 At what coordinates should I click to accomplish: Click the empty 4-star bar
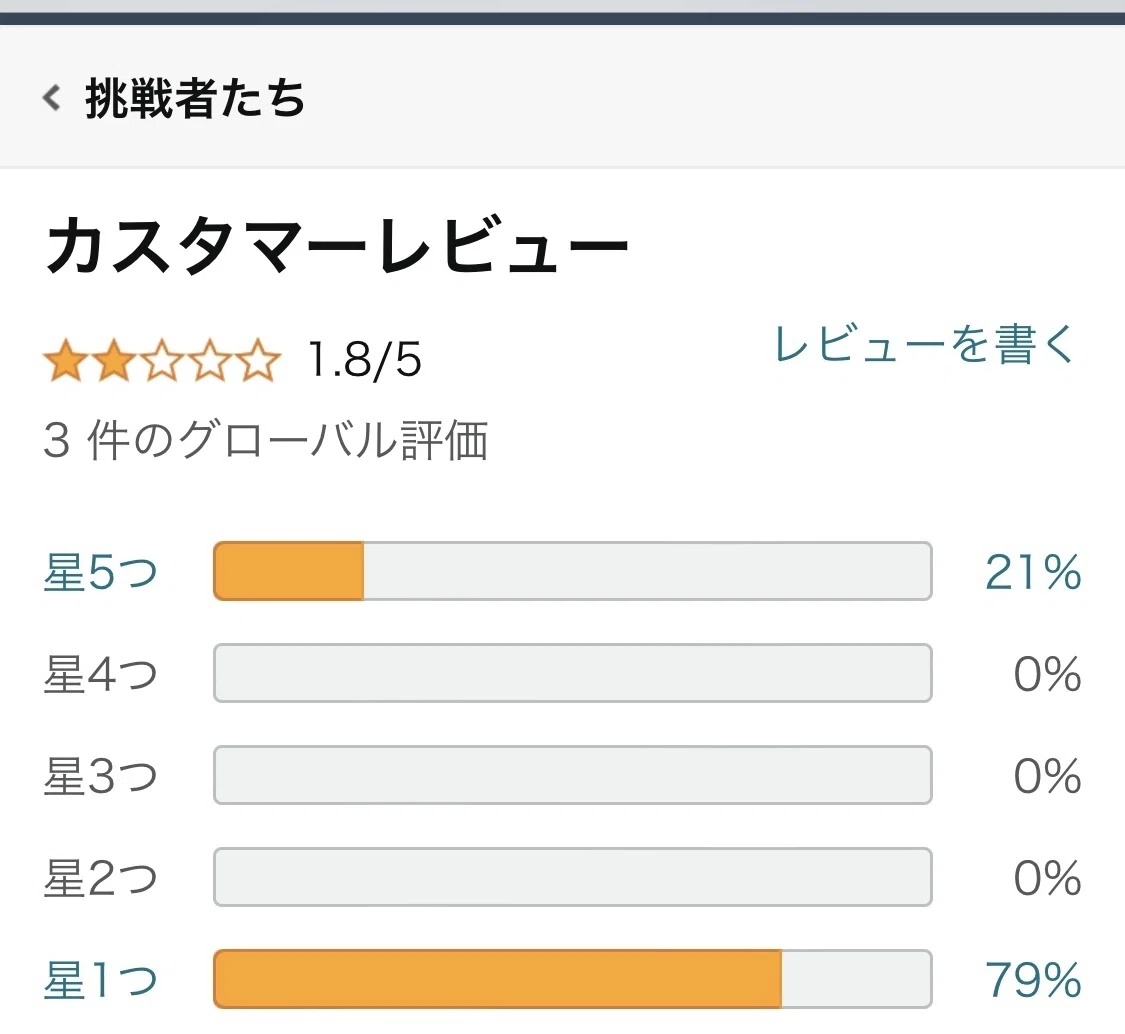coord(573,673)
